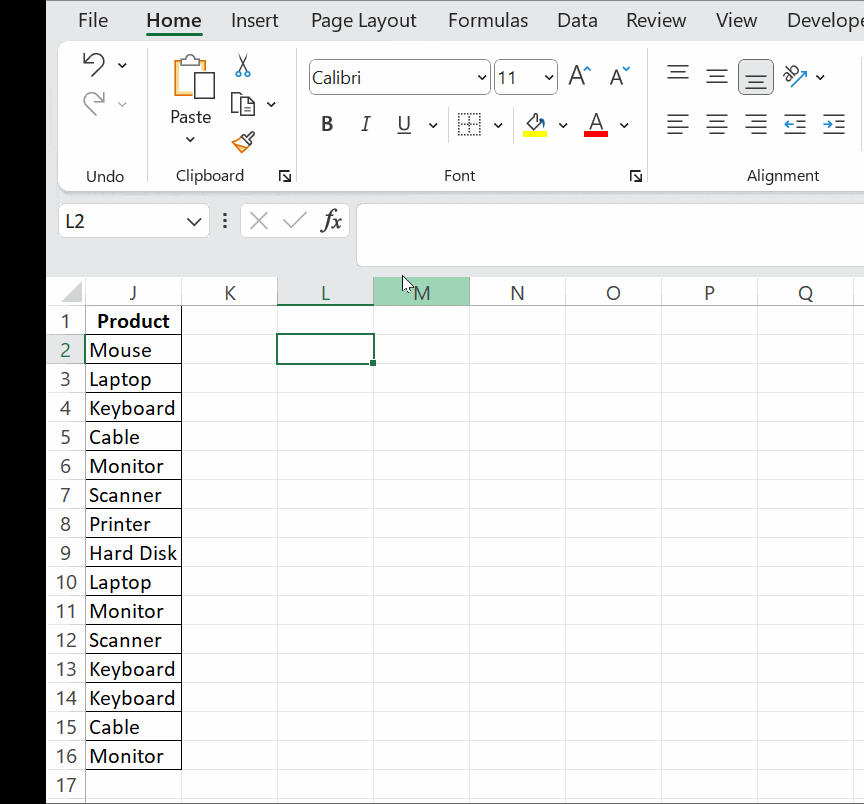864x804 pixels.
Task: Apply the Increase Font Size icon
Action: [578, 73]
